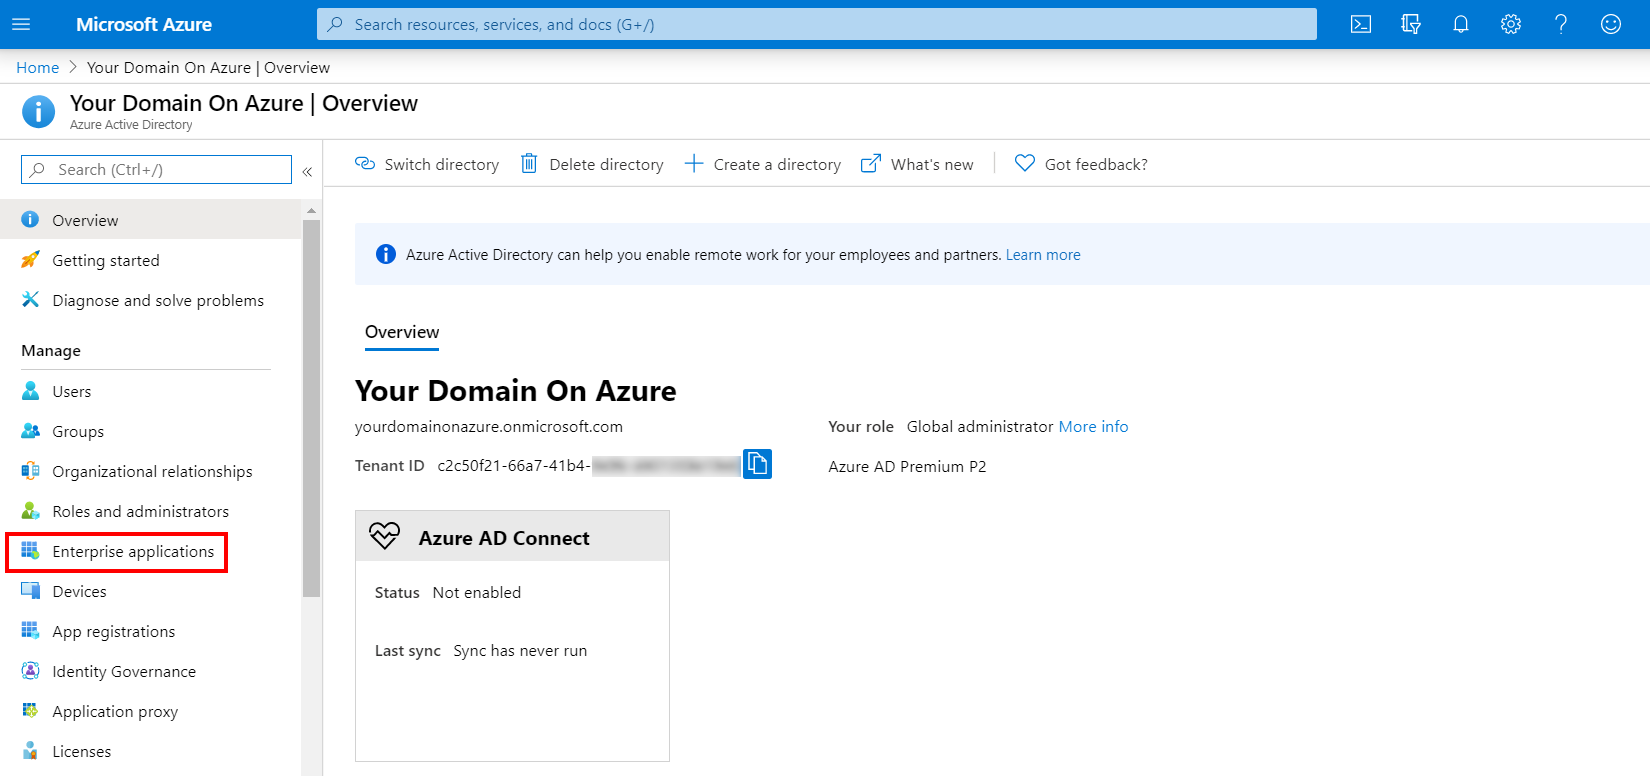Click Switch directory in toolbar
The width and height of the screenshot is (1650, 776).
427,164
